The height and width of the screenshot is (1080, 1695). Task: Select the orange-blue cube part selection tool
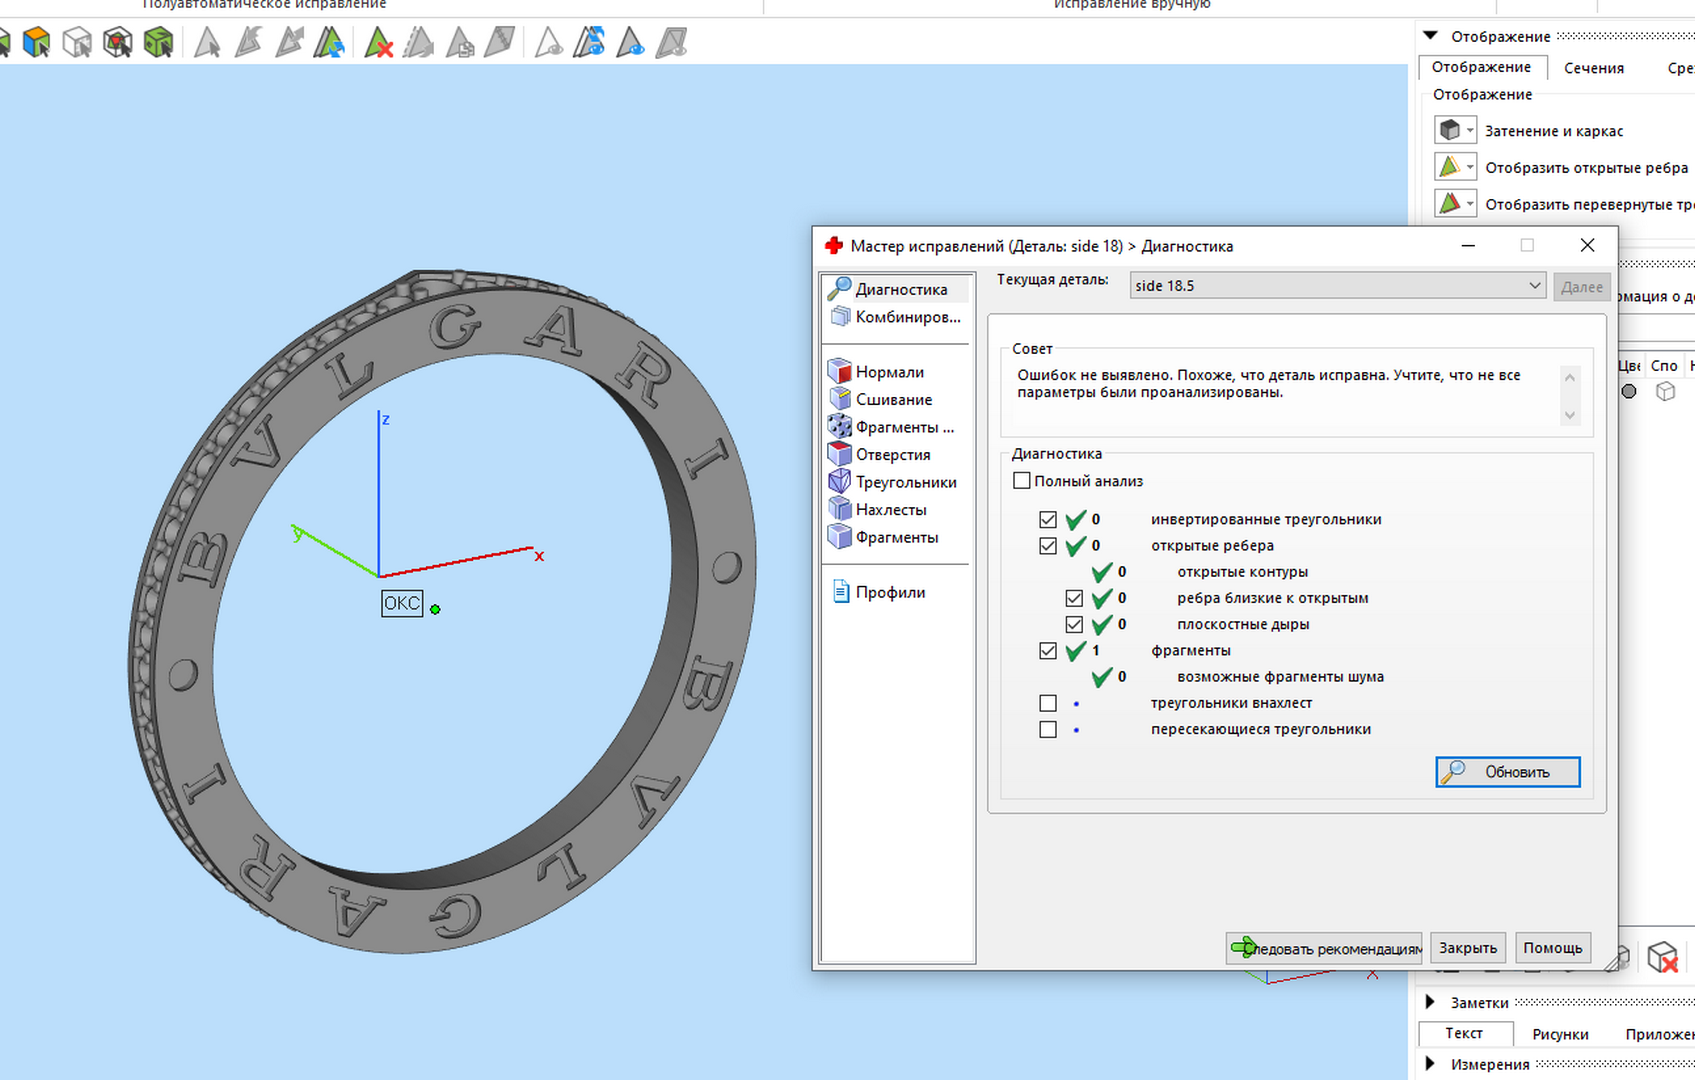pos(36,42)
